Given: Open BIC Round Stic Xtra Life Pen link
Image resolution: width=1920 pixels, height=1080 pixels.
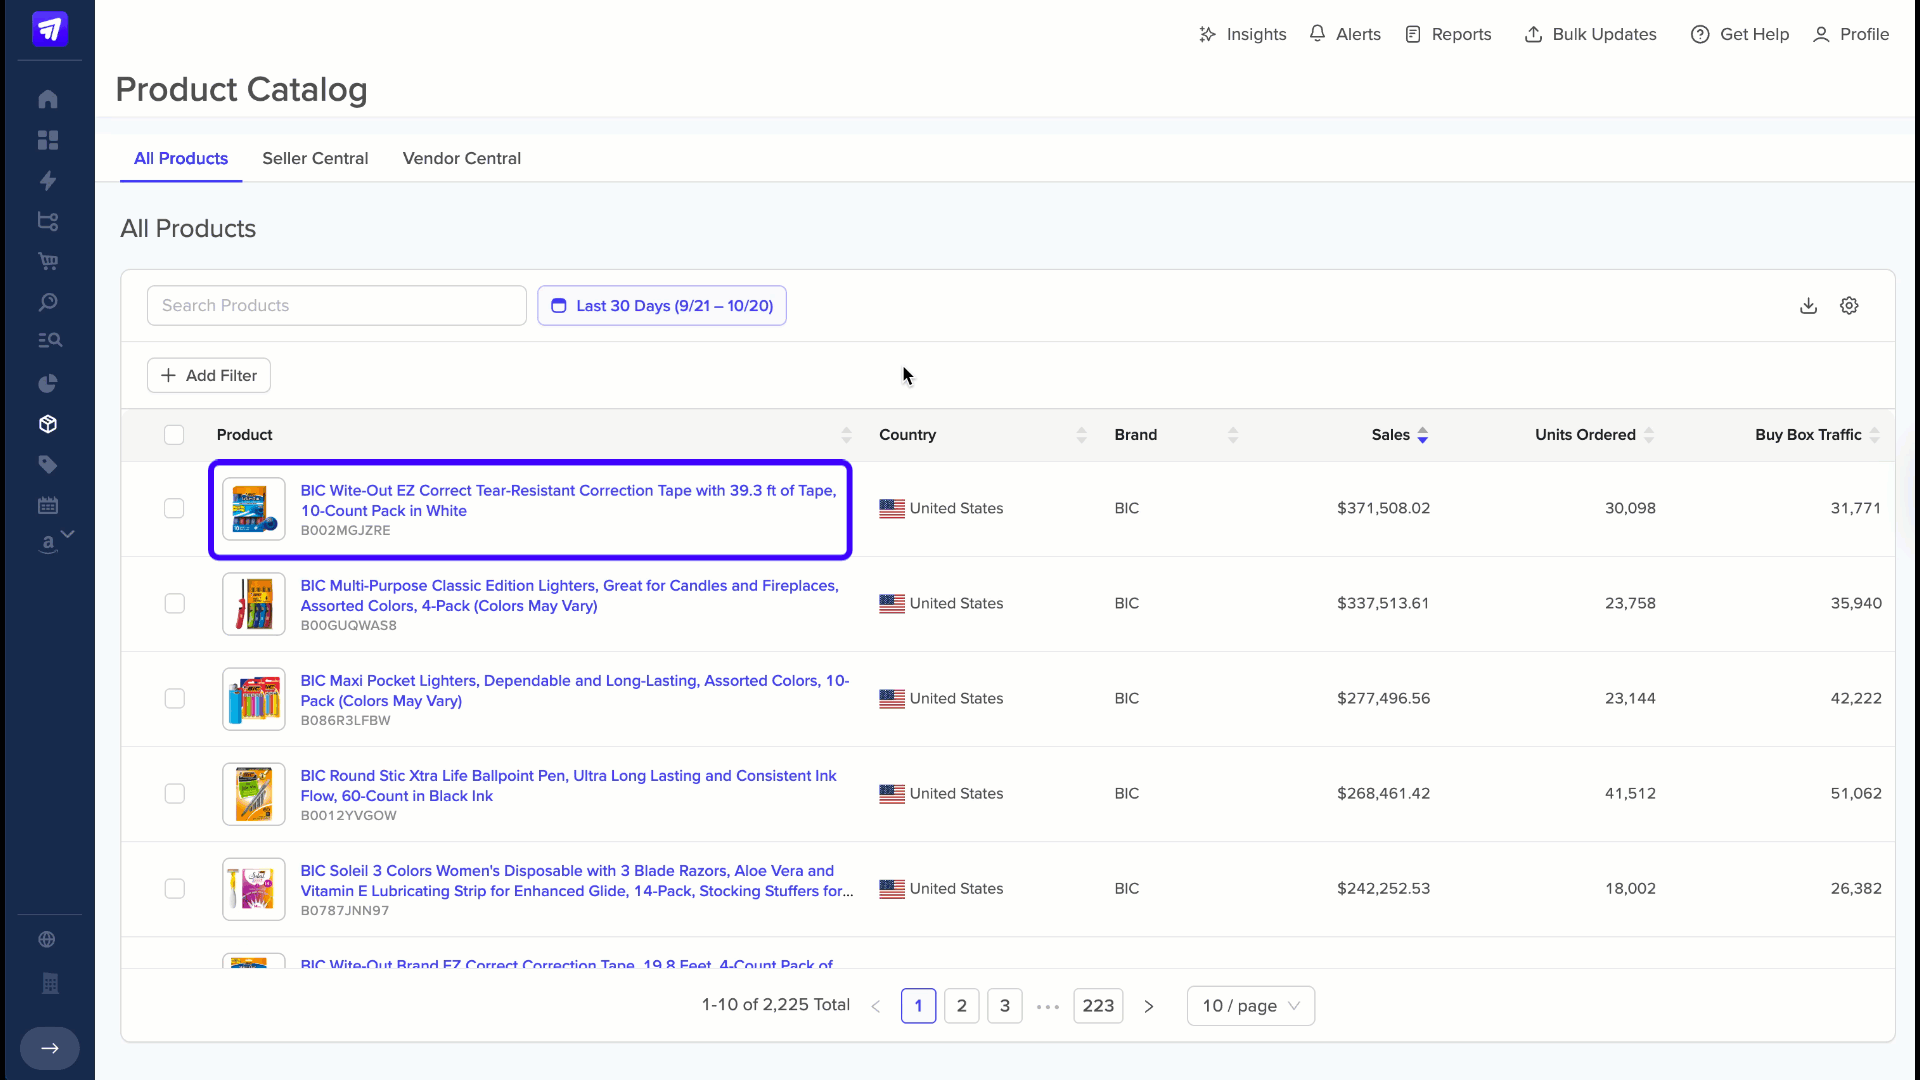Looking at the screenshot, I should coord(568,785).
